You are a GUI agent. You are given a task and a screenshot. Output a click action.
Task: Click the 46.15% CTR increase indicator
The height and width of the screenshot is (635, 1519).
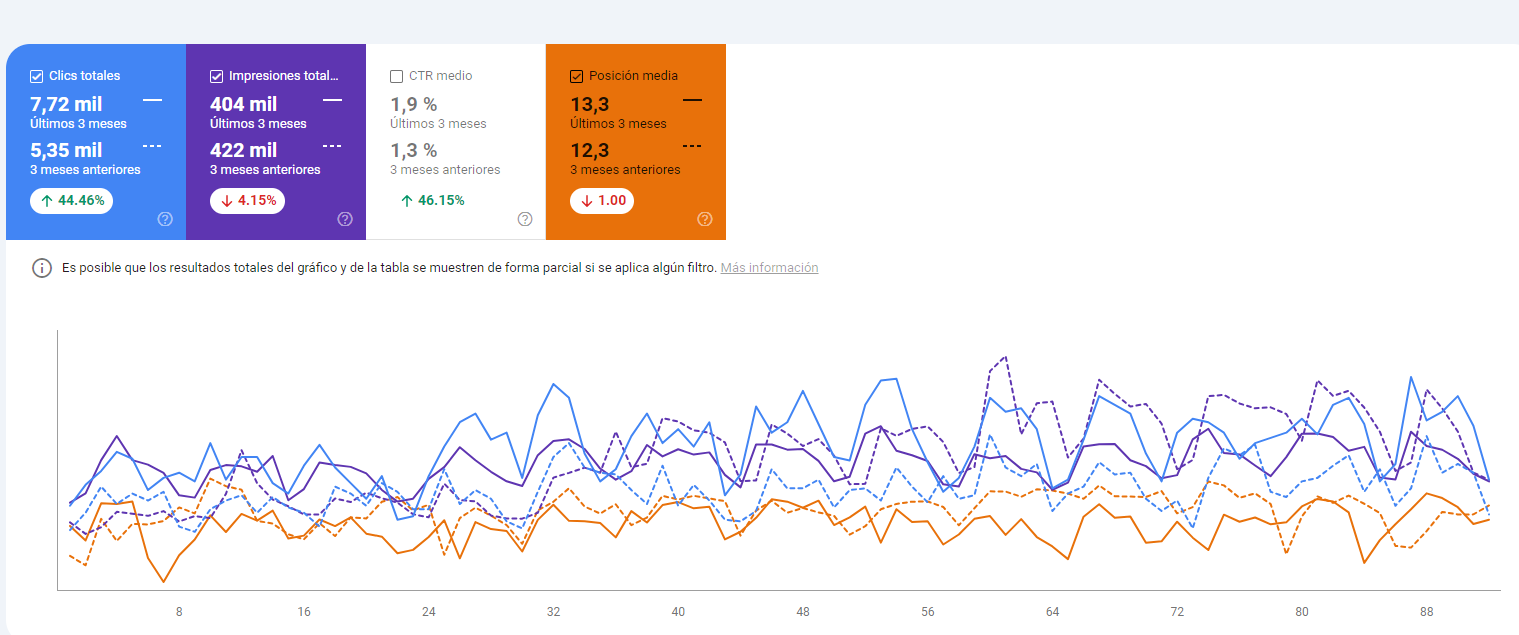[432, 200]
